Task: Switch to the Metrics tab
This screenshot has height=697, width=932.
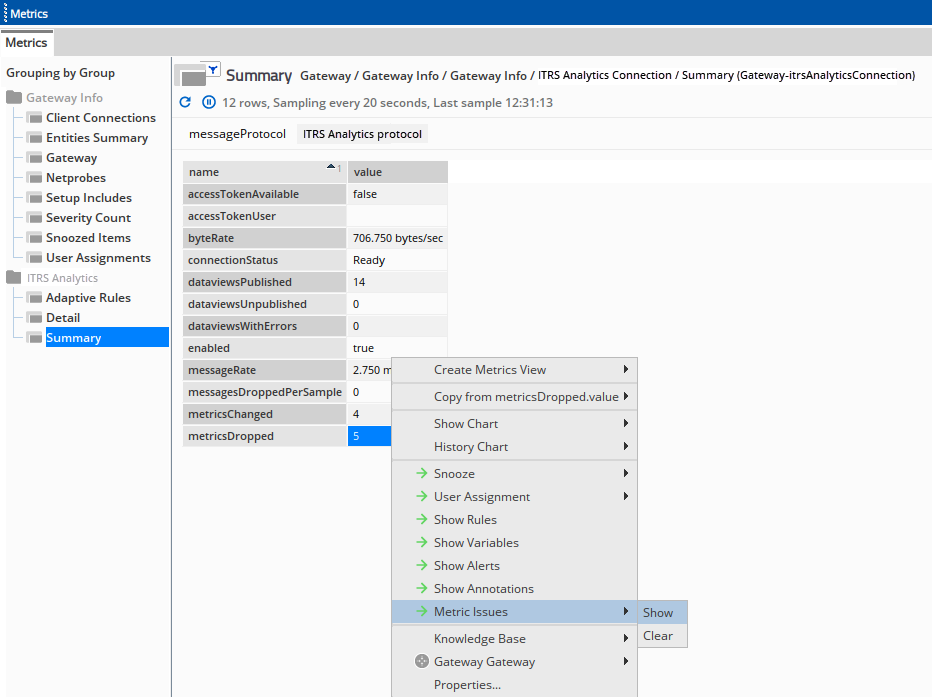Action: tap(26, 43)
